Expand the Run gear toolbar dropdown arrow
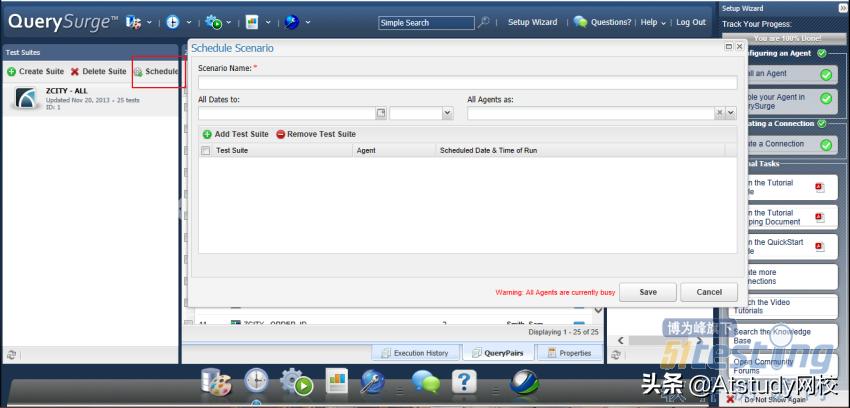850x408 pixels. click(x=228, y=23)
